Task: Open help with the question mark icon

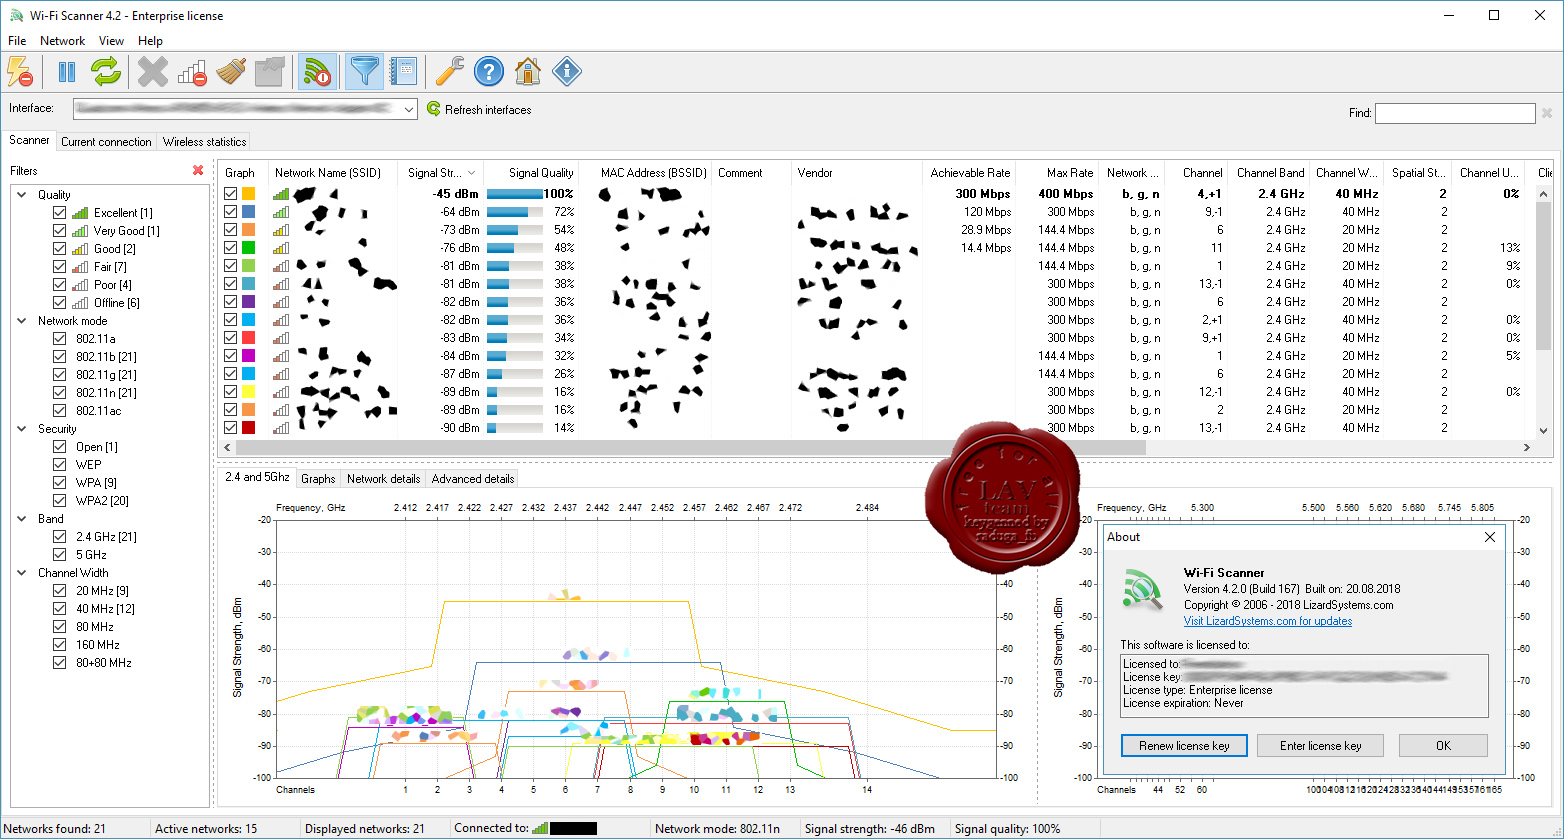Action: coord(488,72)
